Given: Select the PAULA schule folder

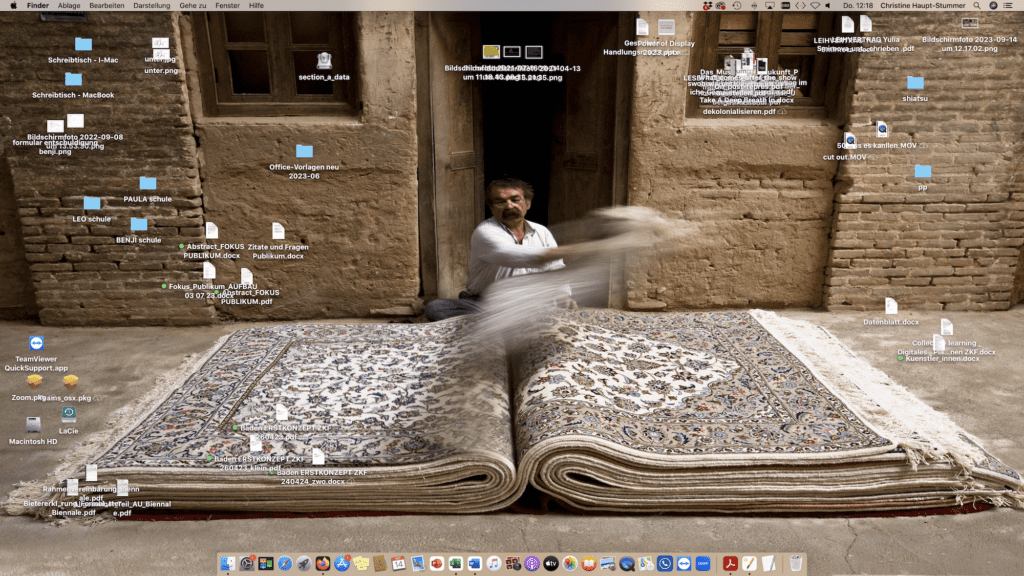Looking at the screenshot, I should coord(148,184).
